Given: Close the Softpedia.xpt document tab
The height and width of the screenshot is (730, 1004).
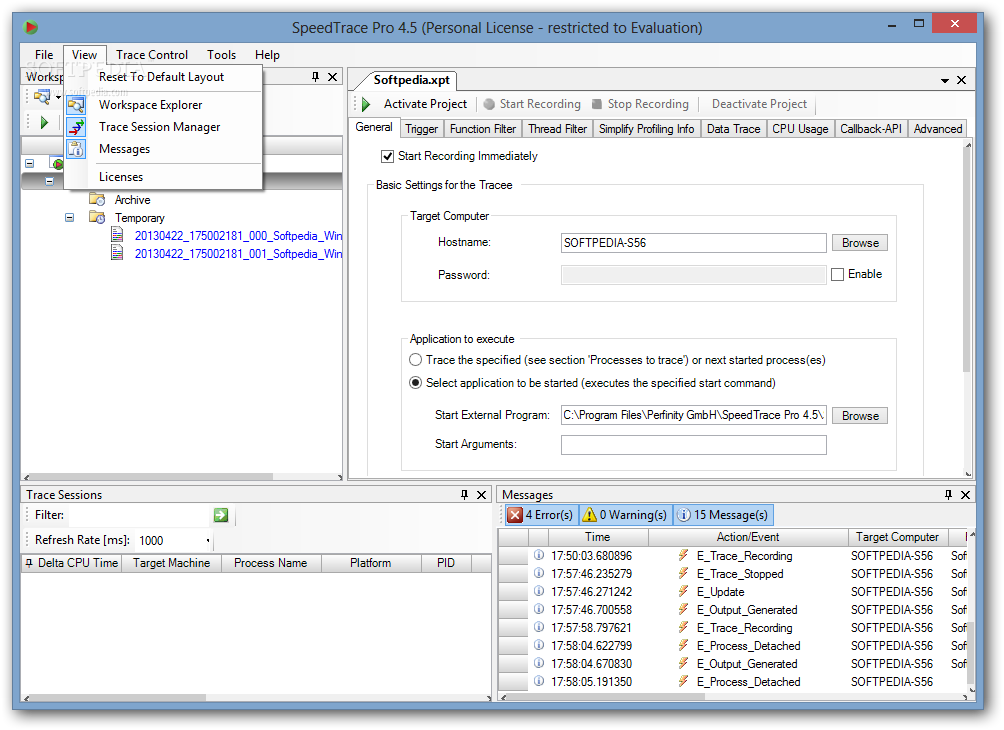Looking at the screenshot, I should tap(961, 80).
